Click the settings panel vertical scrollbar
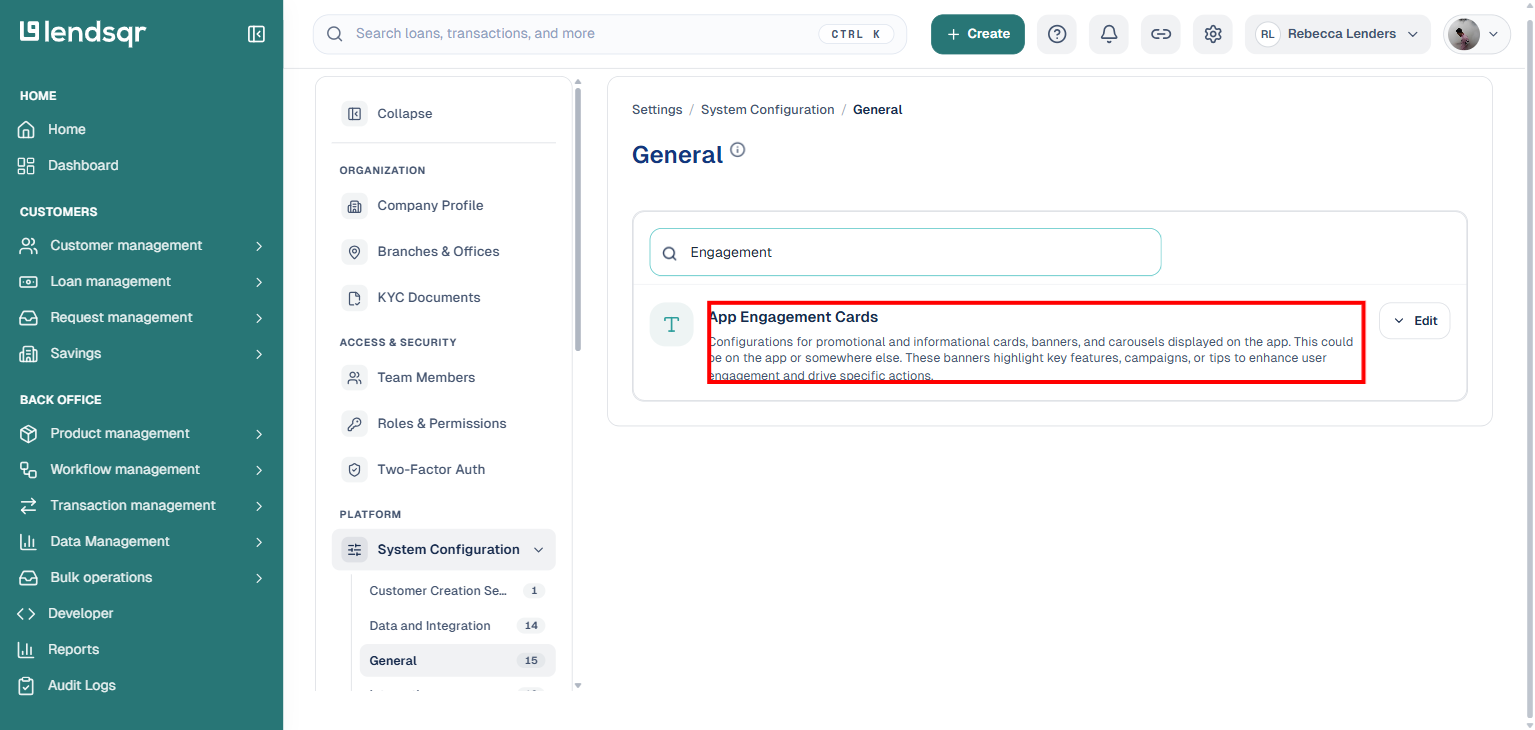 click(x=578, y=220)
